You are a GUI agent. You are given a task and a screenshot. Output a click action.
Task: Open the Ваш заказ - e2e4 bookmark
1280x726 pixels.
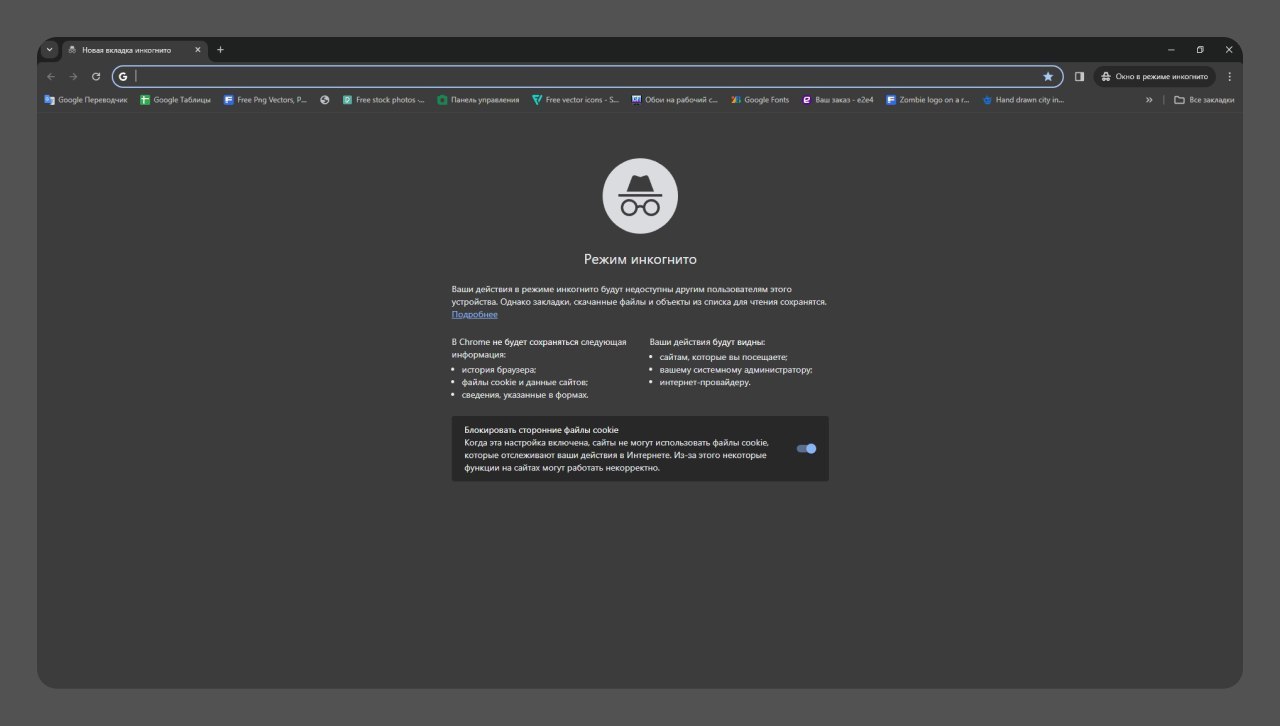[840, 99]
